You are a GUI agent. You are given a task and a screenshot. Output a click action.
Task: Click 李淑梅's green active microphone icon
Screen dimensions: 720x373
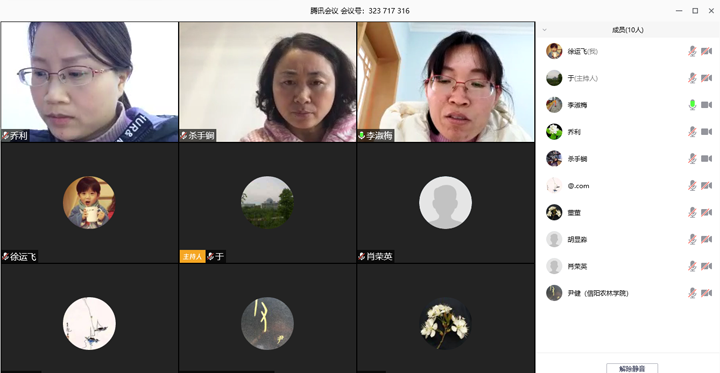click(692, 105)
